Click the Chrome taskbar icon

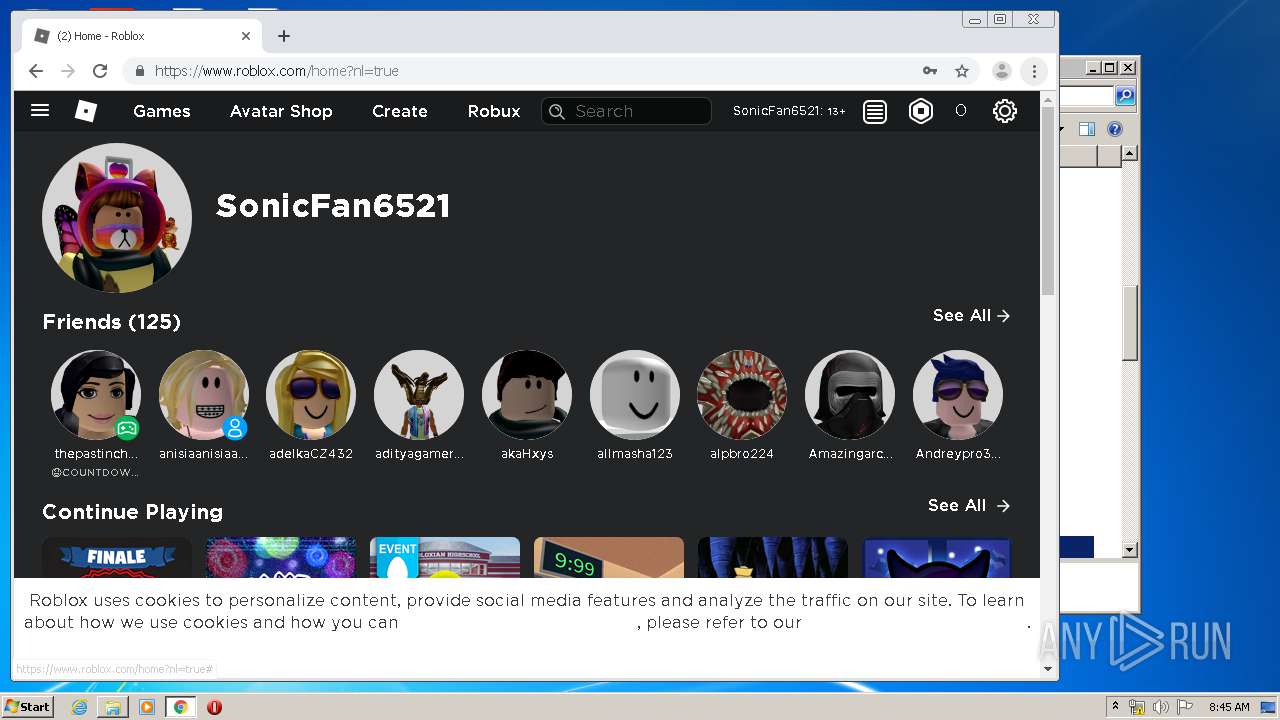(181, 707)
